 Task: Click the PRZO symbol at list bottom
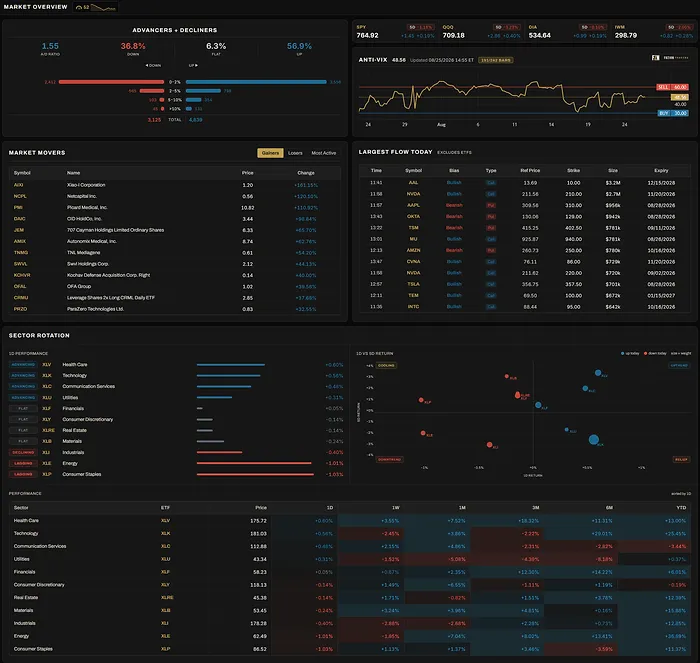coord(20,309)
